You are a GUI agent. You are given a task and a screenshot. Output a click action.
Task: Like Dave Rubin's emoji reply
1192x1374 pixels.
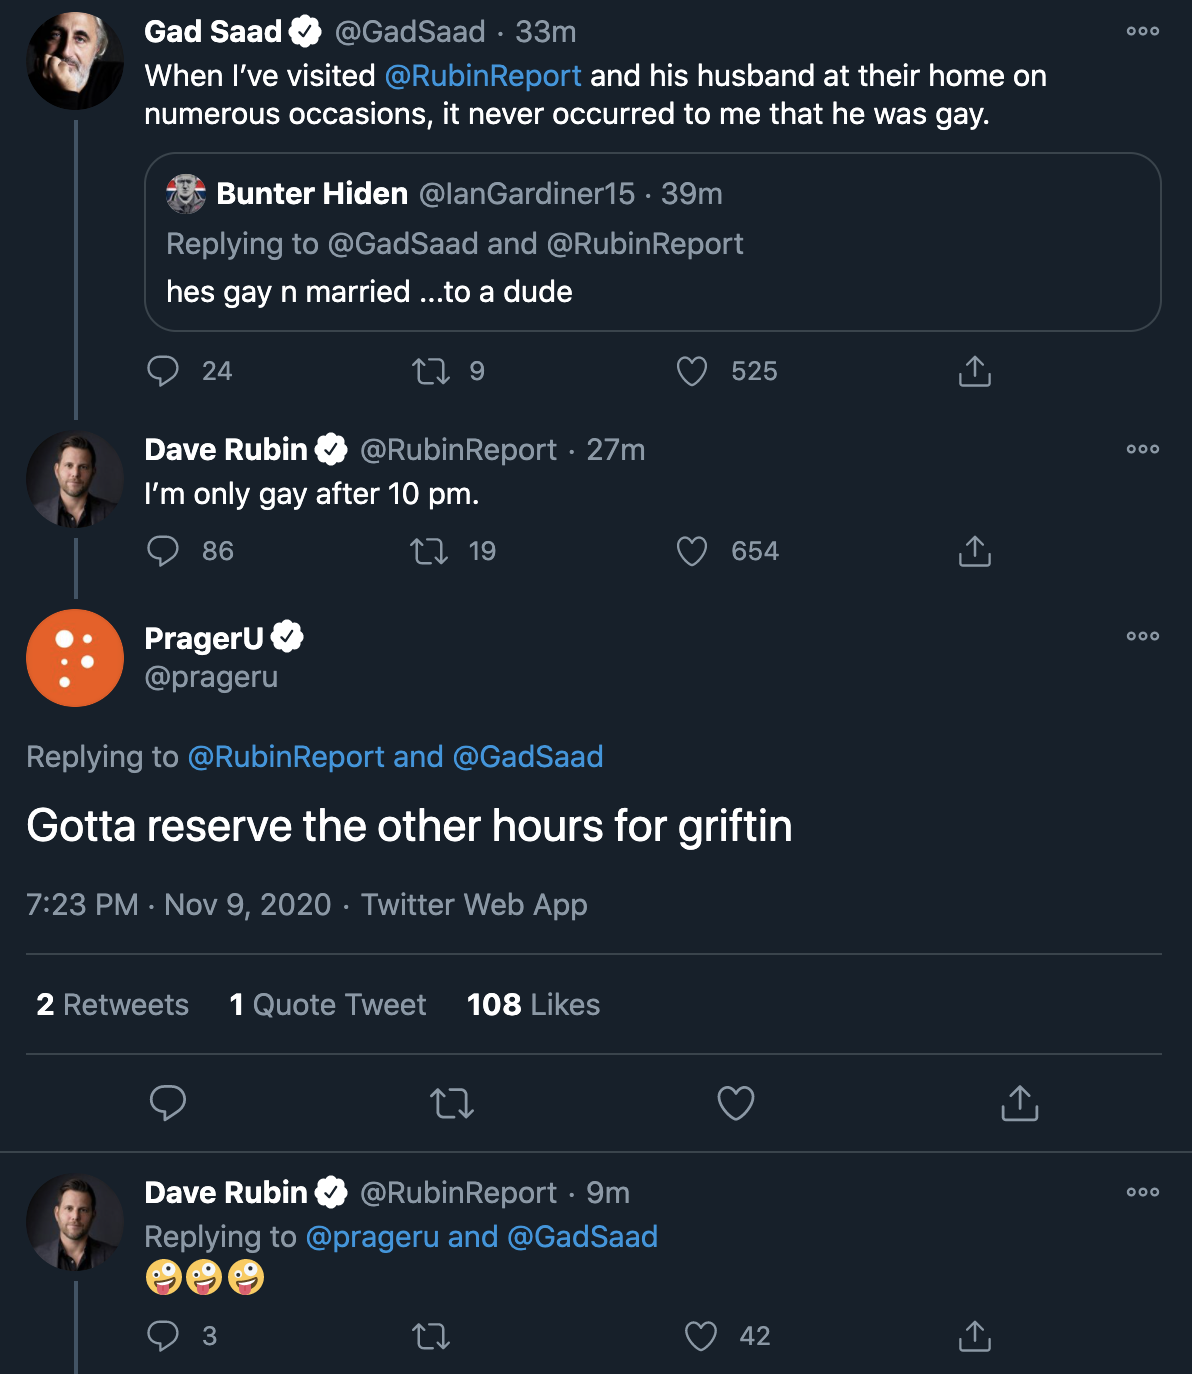pyautogui.click(x=699, y=1335)
